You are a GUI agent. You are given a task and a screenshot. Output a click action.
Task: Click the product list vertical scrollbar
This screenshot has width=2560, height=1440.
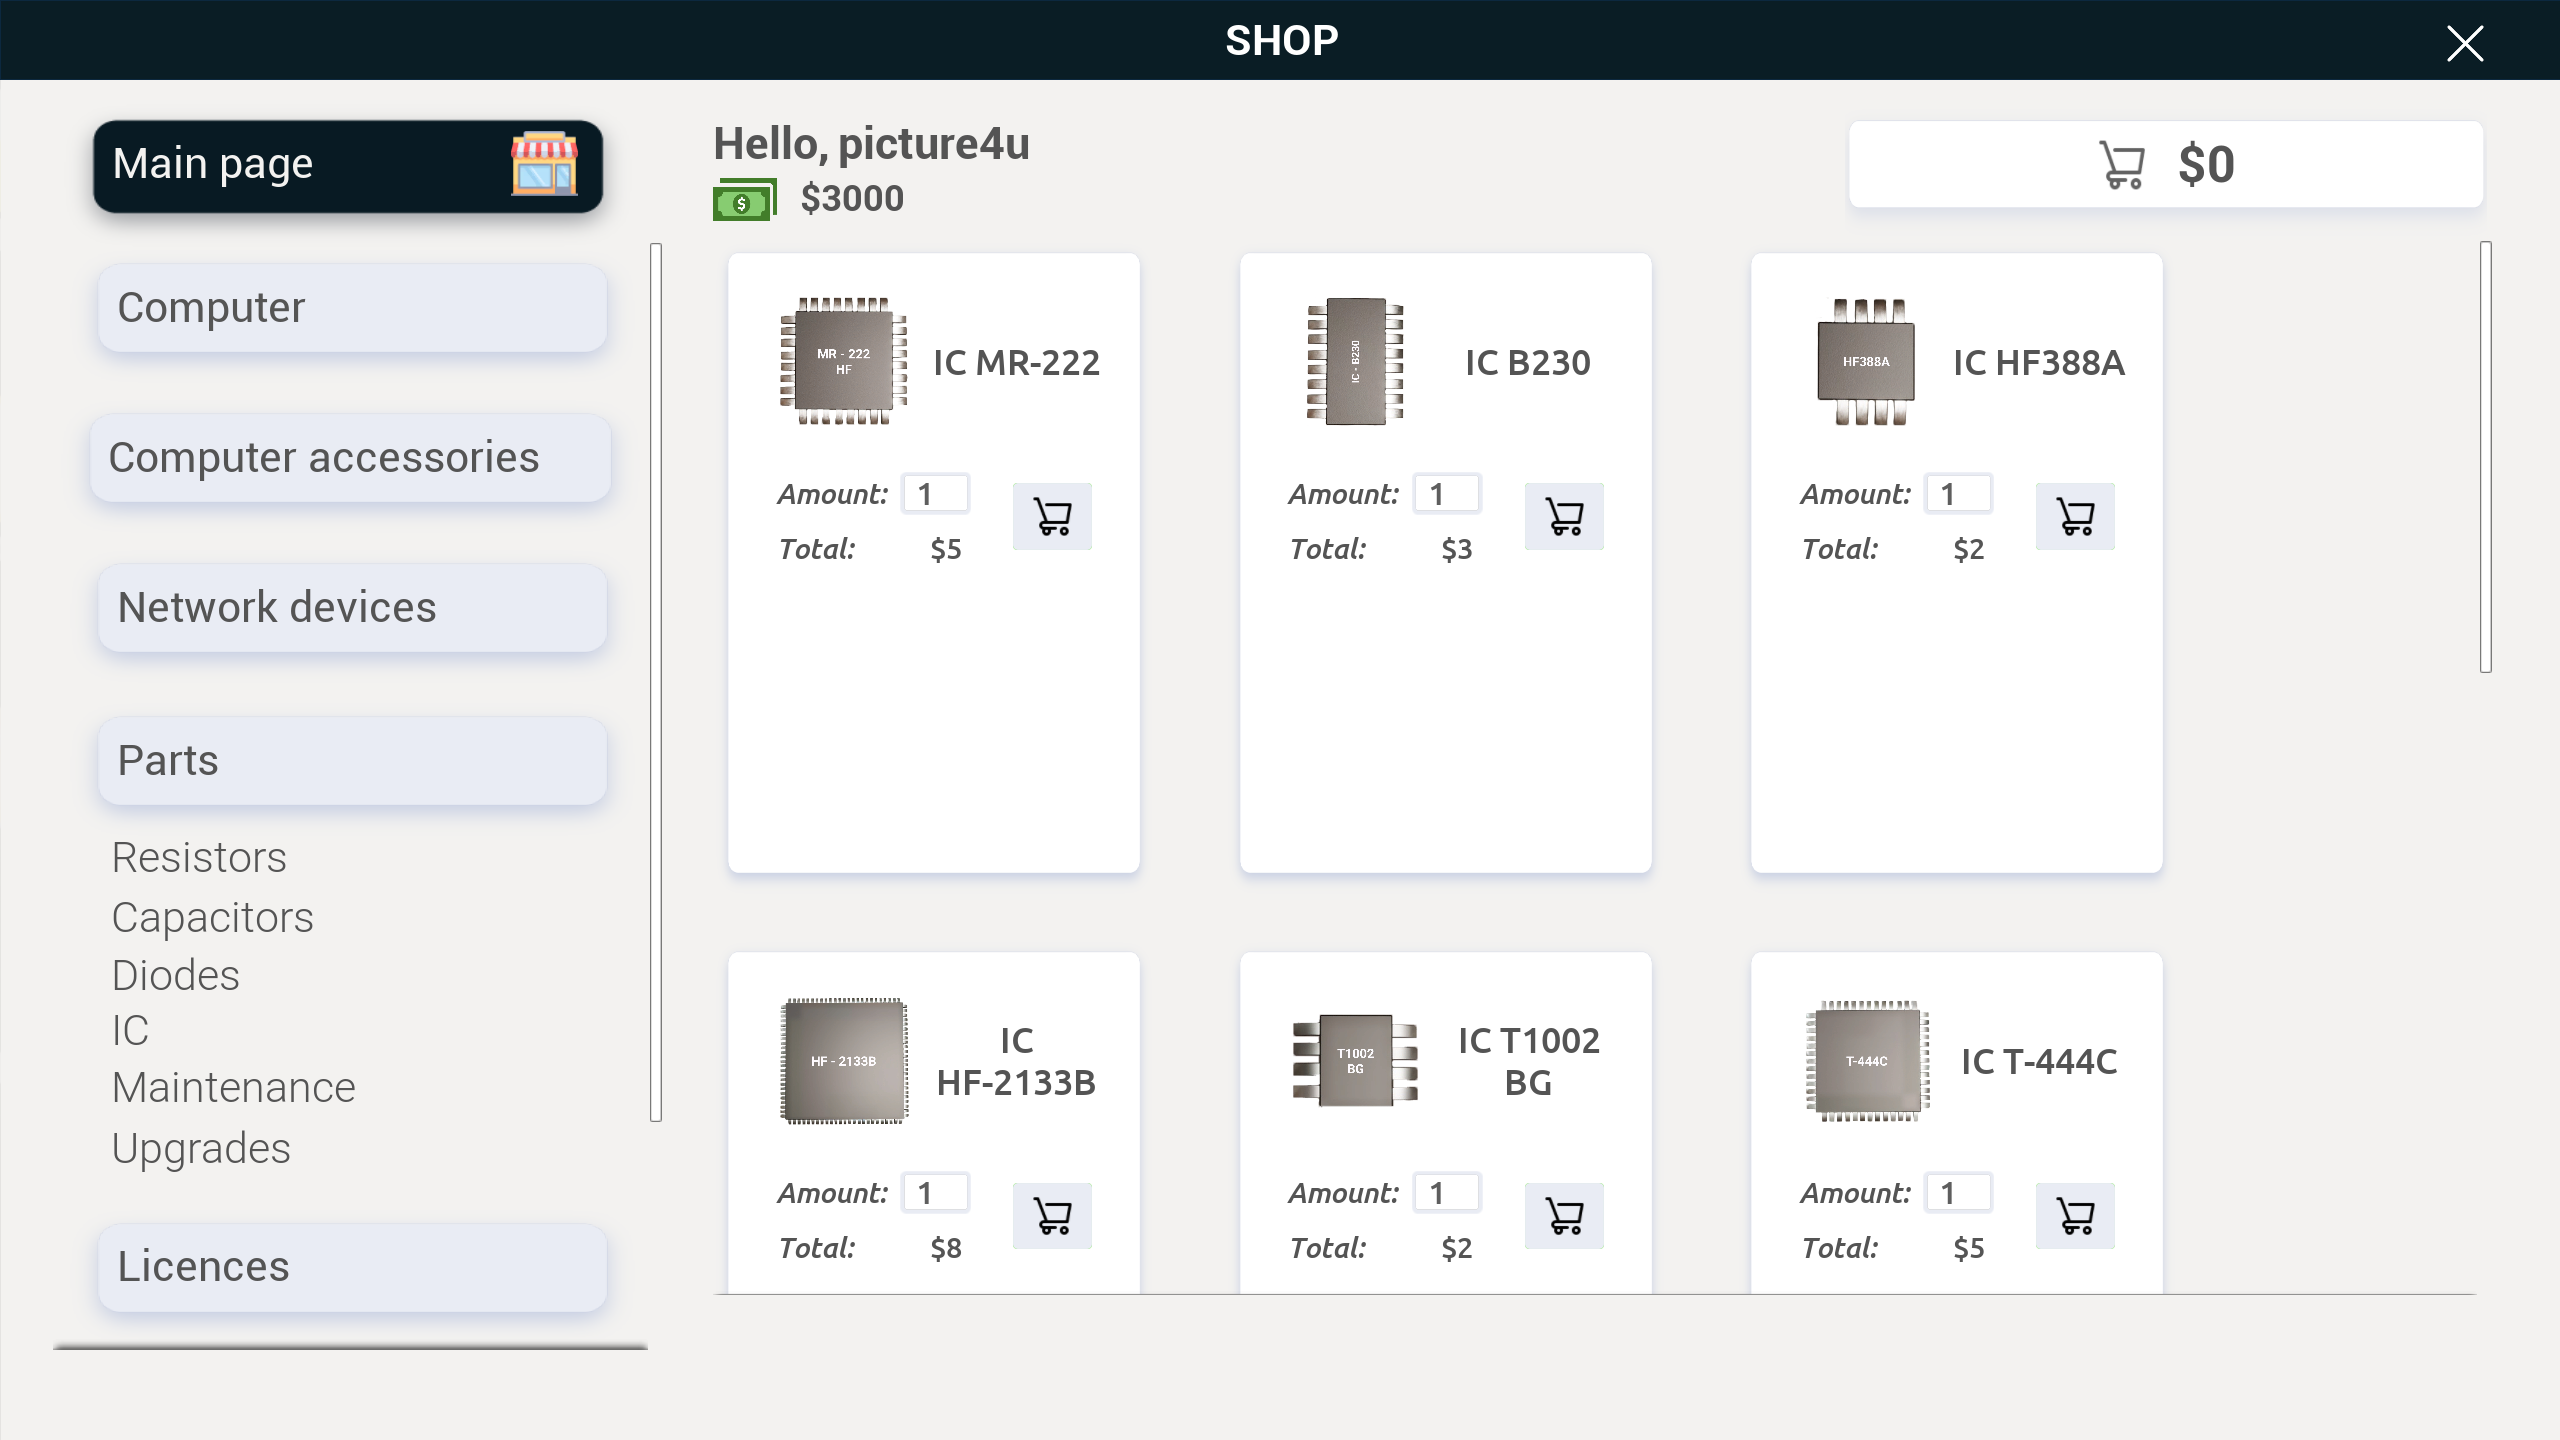coord(2486,457)
